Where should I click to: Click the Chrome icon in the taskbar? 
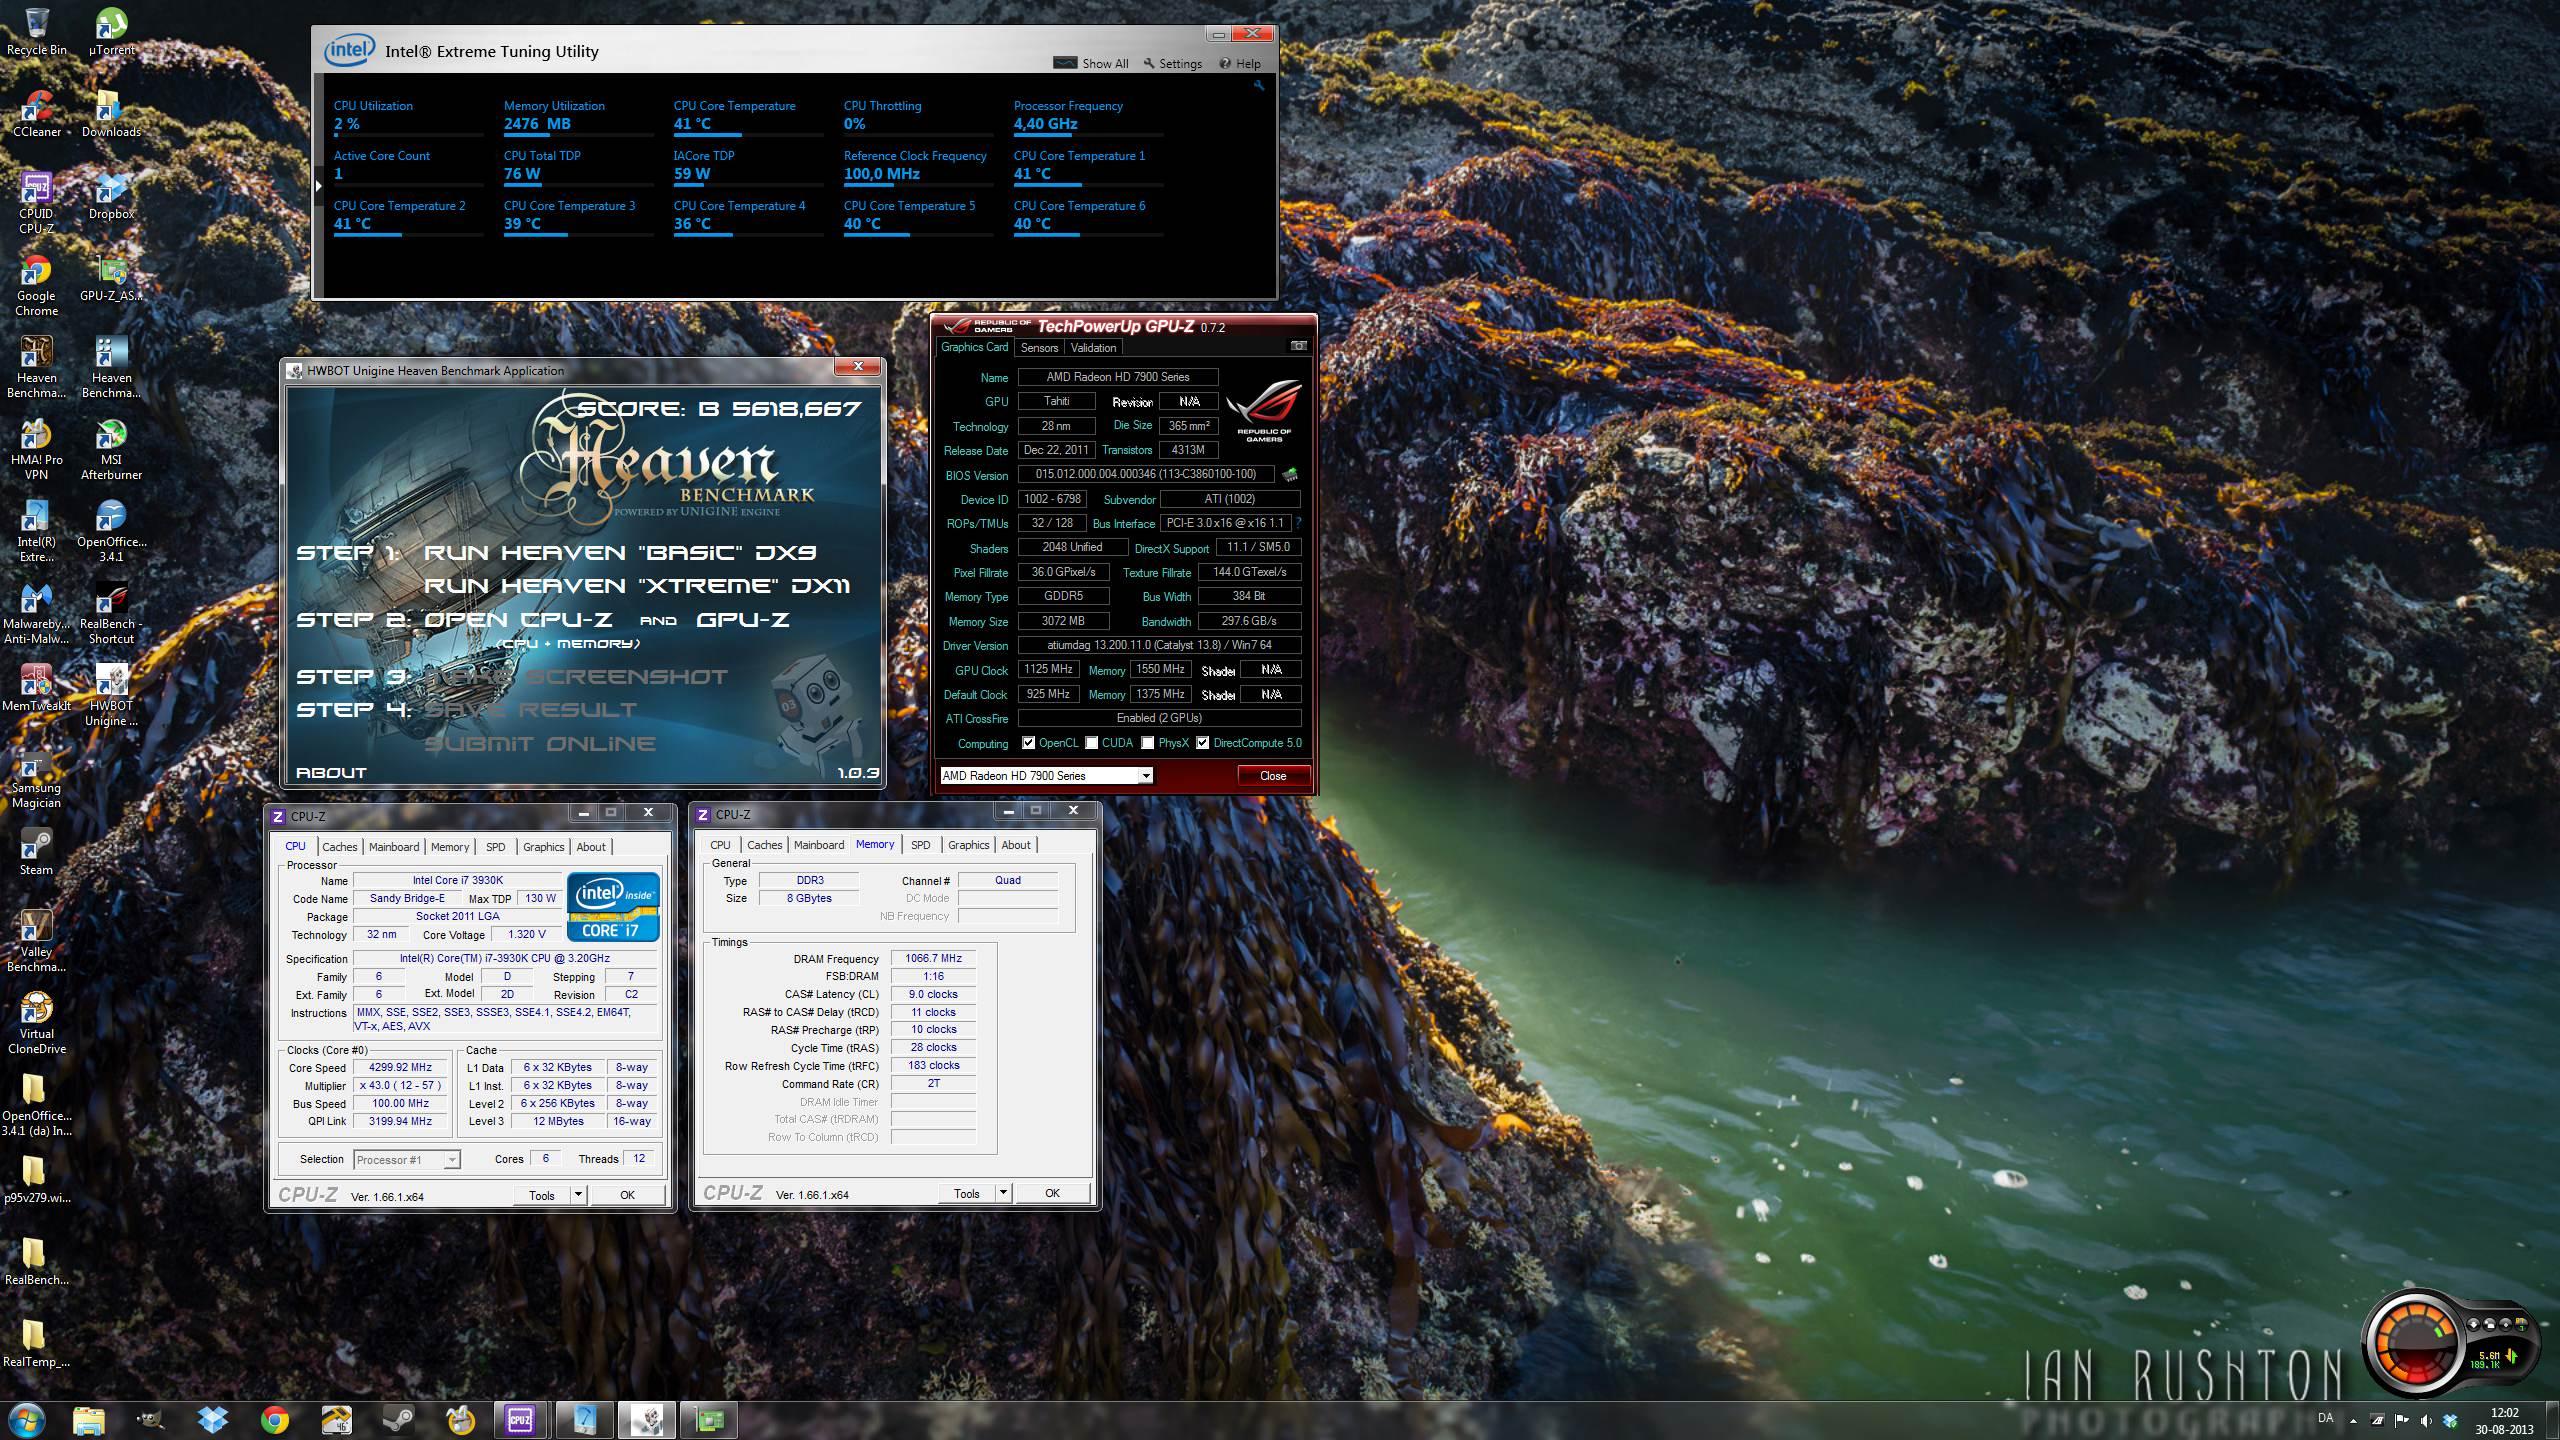(x=275, y=1420)
